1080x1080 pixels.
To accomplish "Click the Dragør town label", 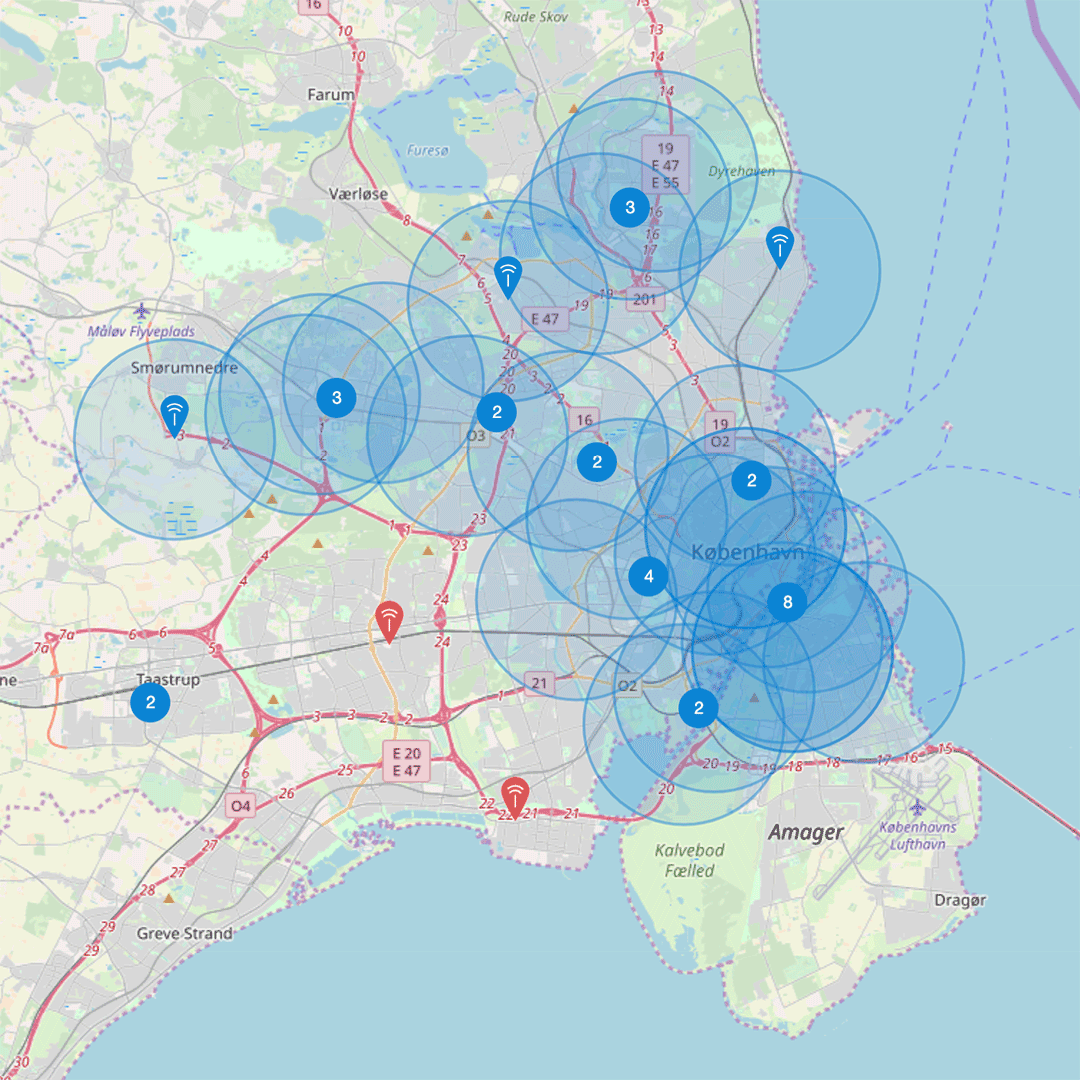I will (x=960, y=900).
